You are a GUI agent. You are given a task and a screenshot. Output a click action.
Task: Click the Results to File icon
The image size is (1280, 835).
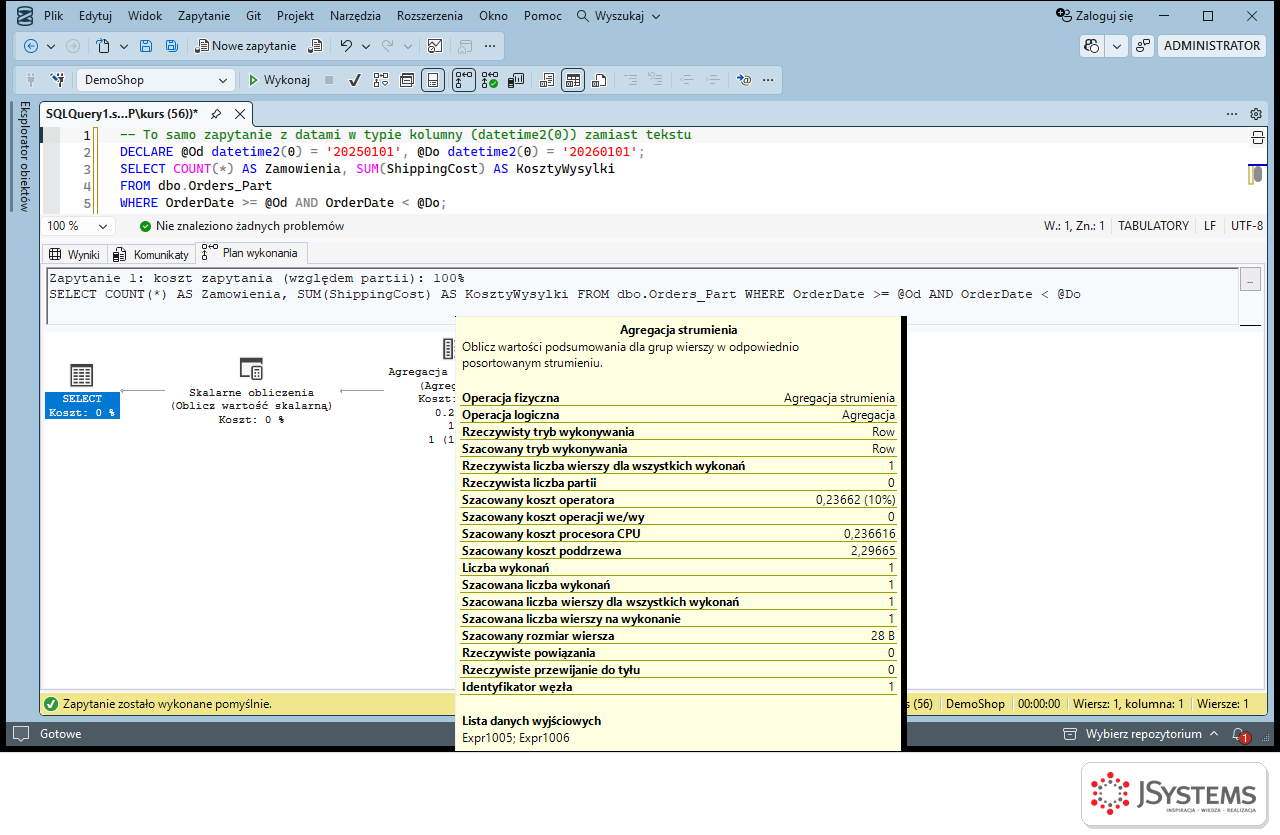point(598,80)
